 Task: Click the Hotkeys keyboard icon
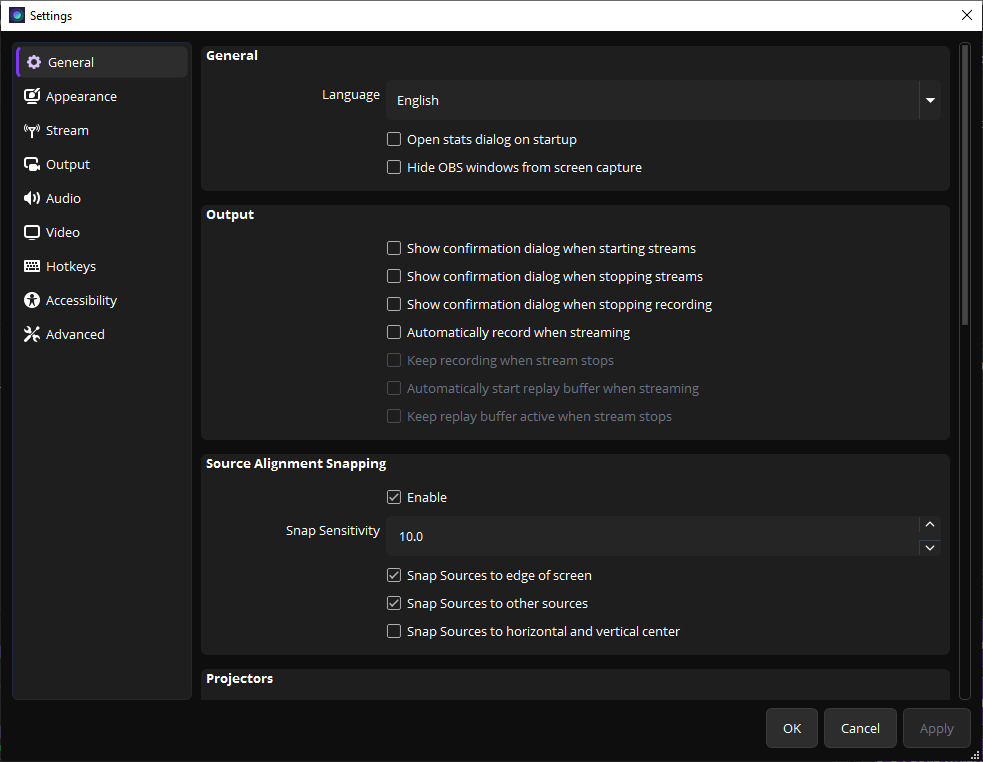coord(32,266)
